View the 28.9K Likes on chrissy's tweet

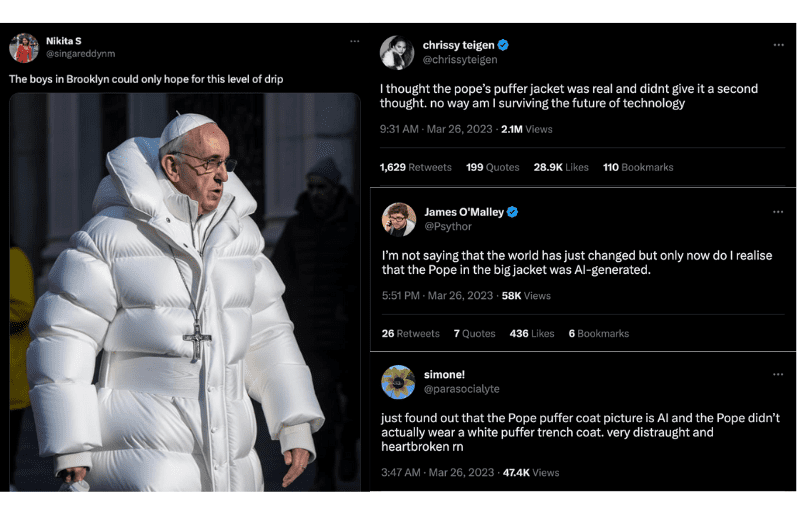(562, 167)
